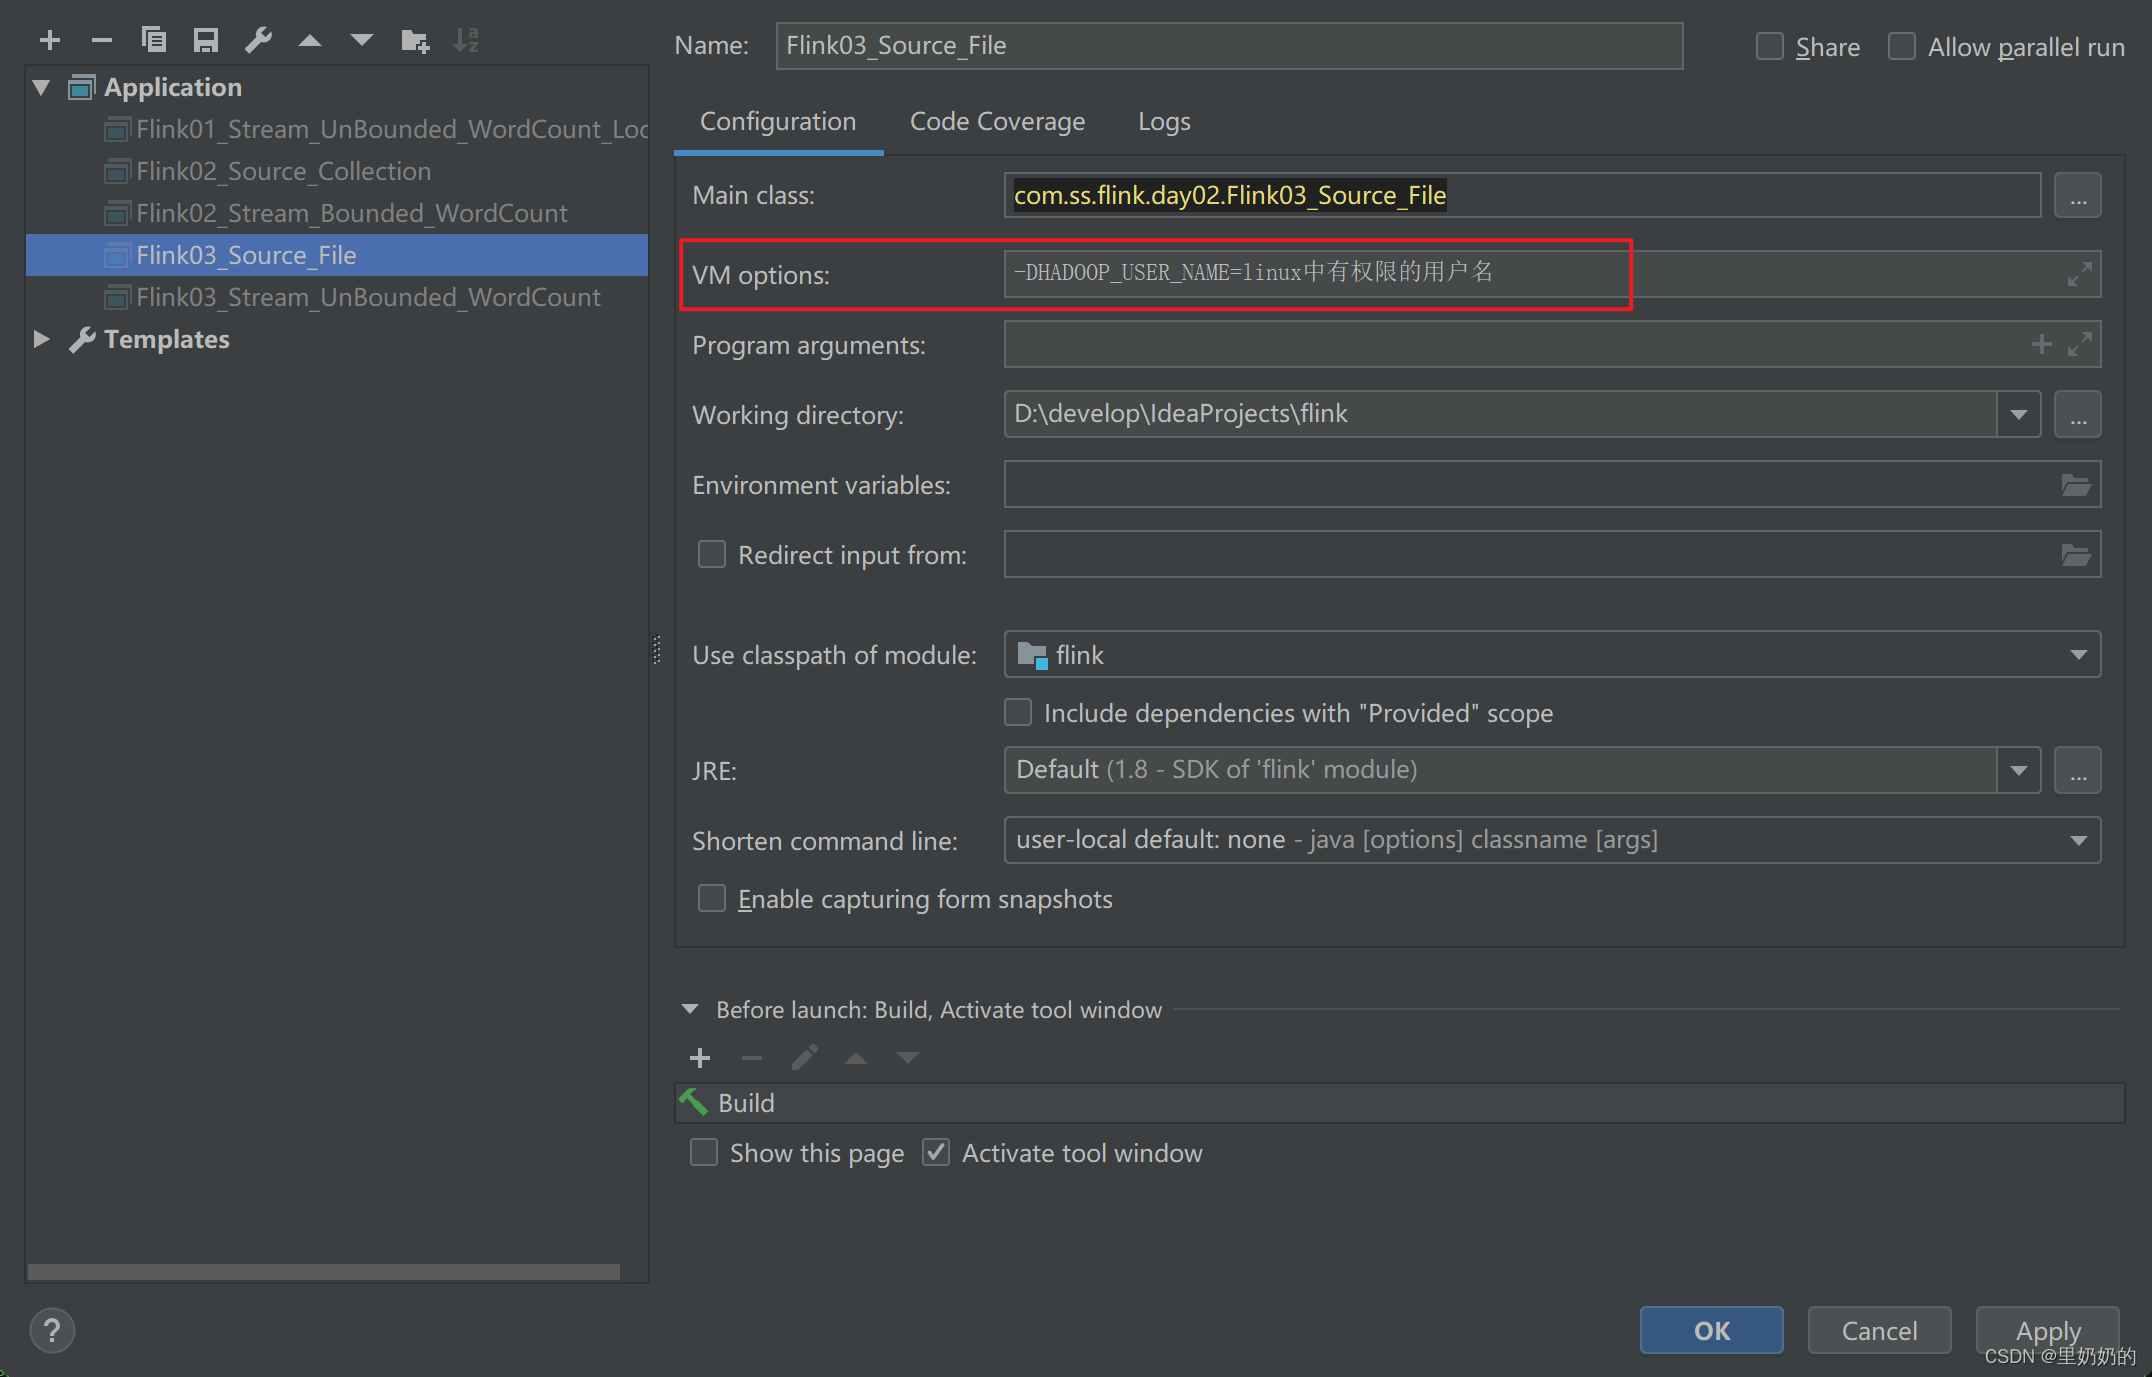Screen dimensions: 2152x1377
Task: Browse for main class with ellipsis button
Action: pyautogui.click(x=2077, y=195)
